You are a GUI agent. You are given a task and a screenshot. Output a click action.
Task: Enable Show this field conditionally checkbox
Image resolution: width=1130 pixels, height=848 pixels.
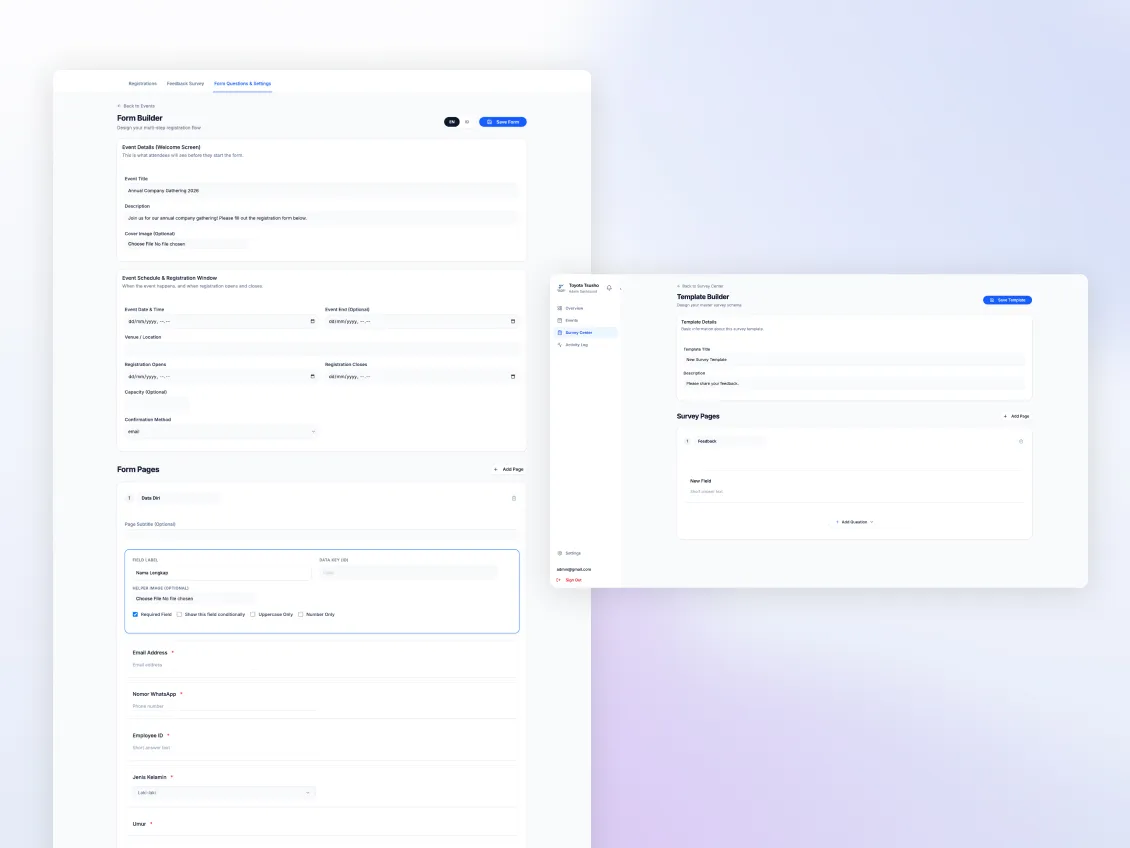coord(179,615)
